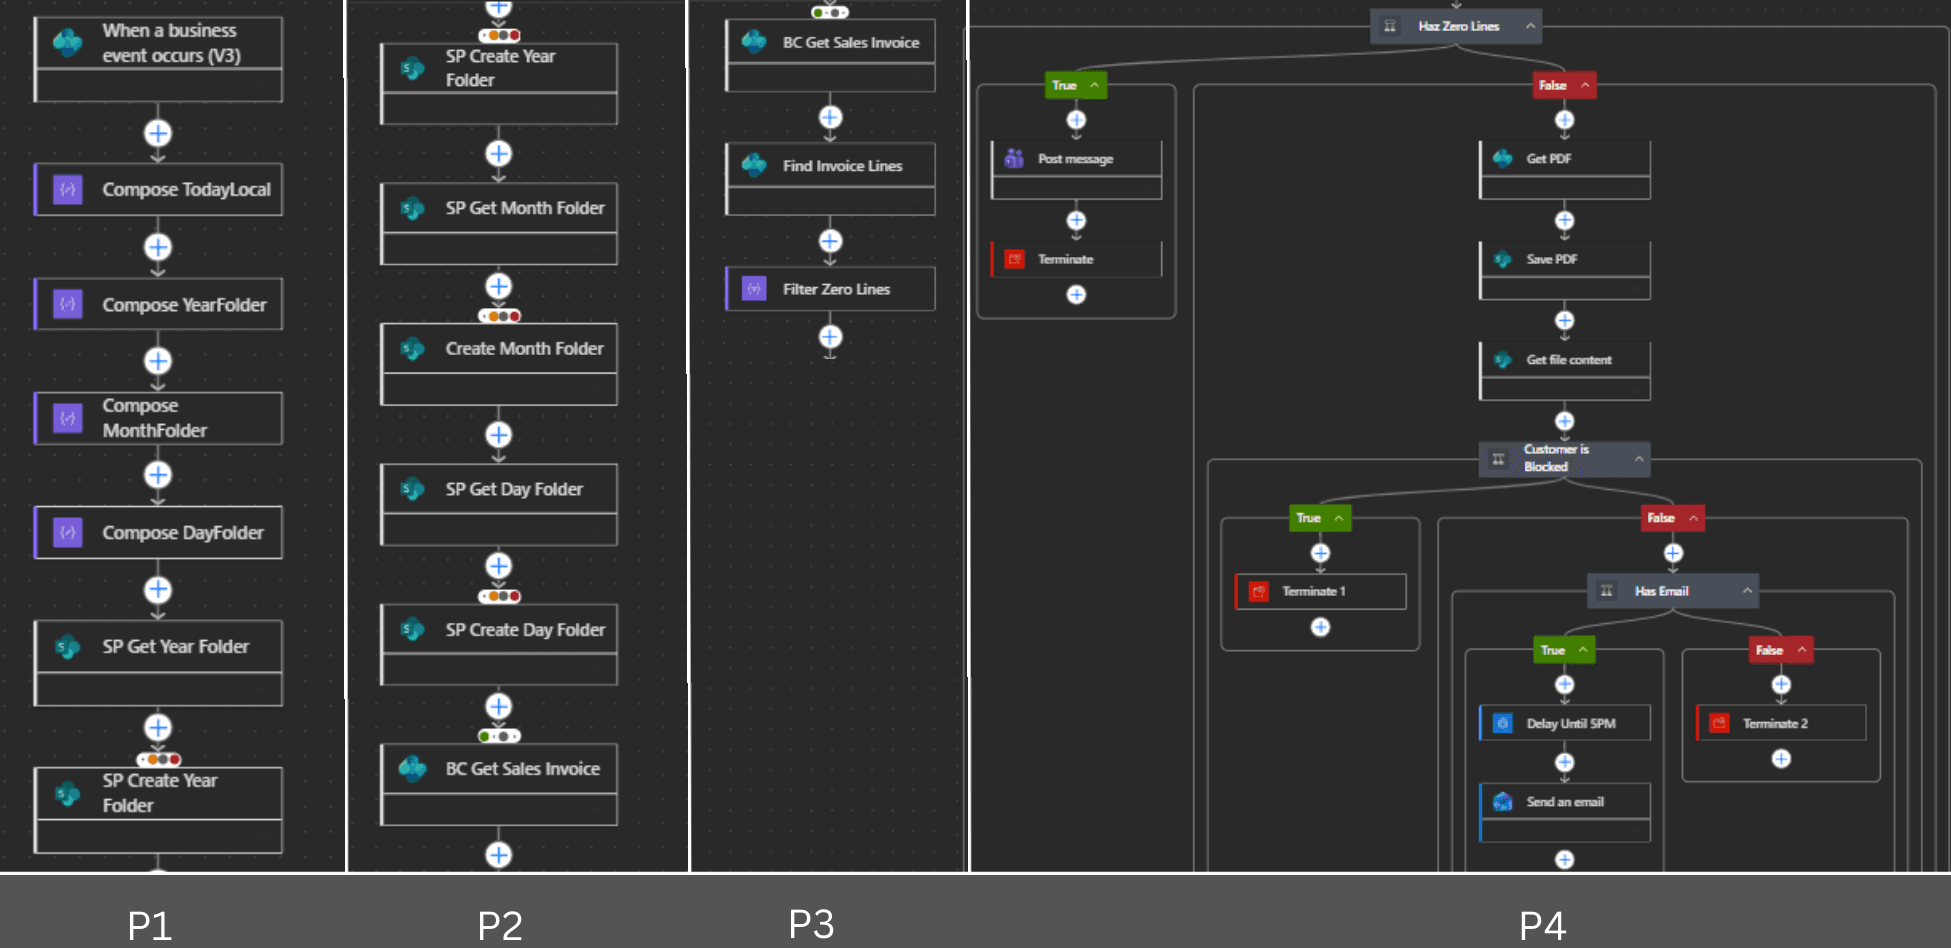Click the clock icon on Delay Until 5PM
Viewport: 1951px width, 948px height.
pos(1501,722)
